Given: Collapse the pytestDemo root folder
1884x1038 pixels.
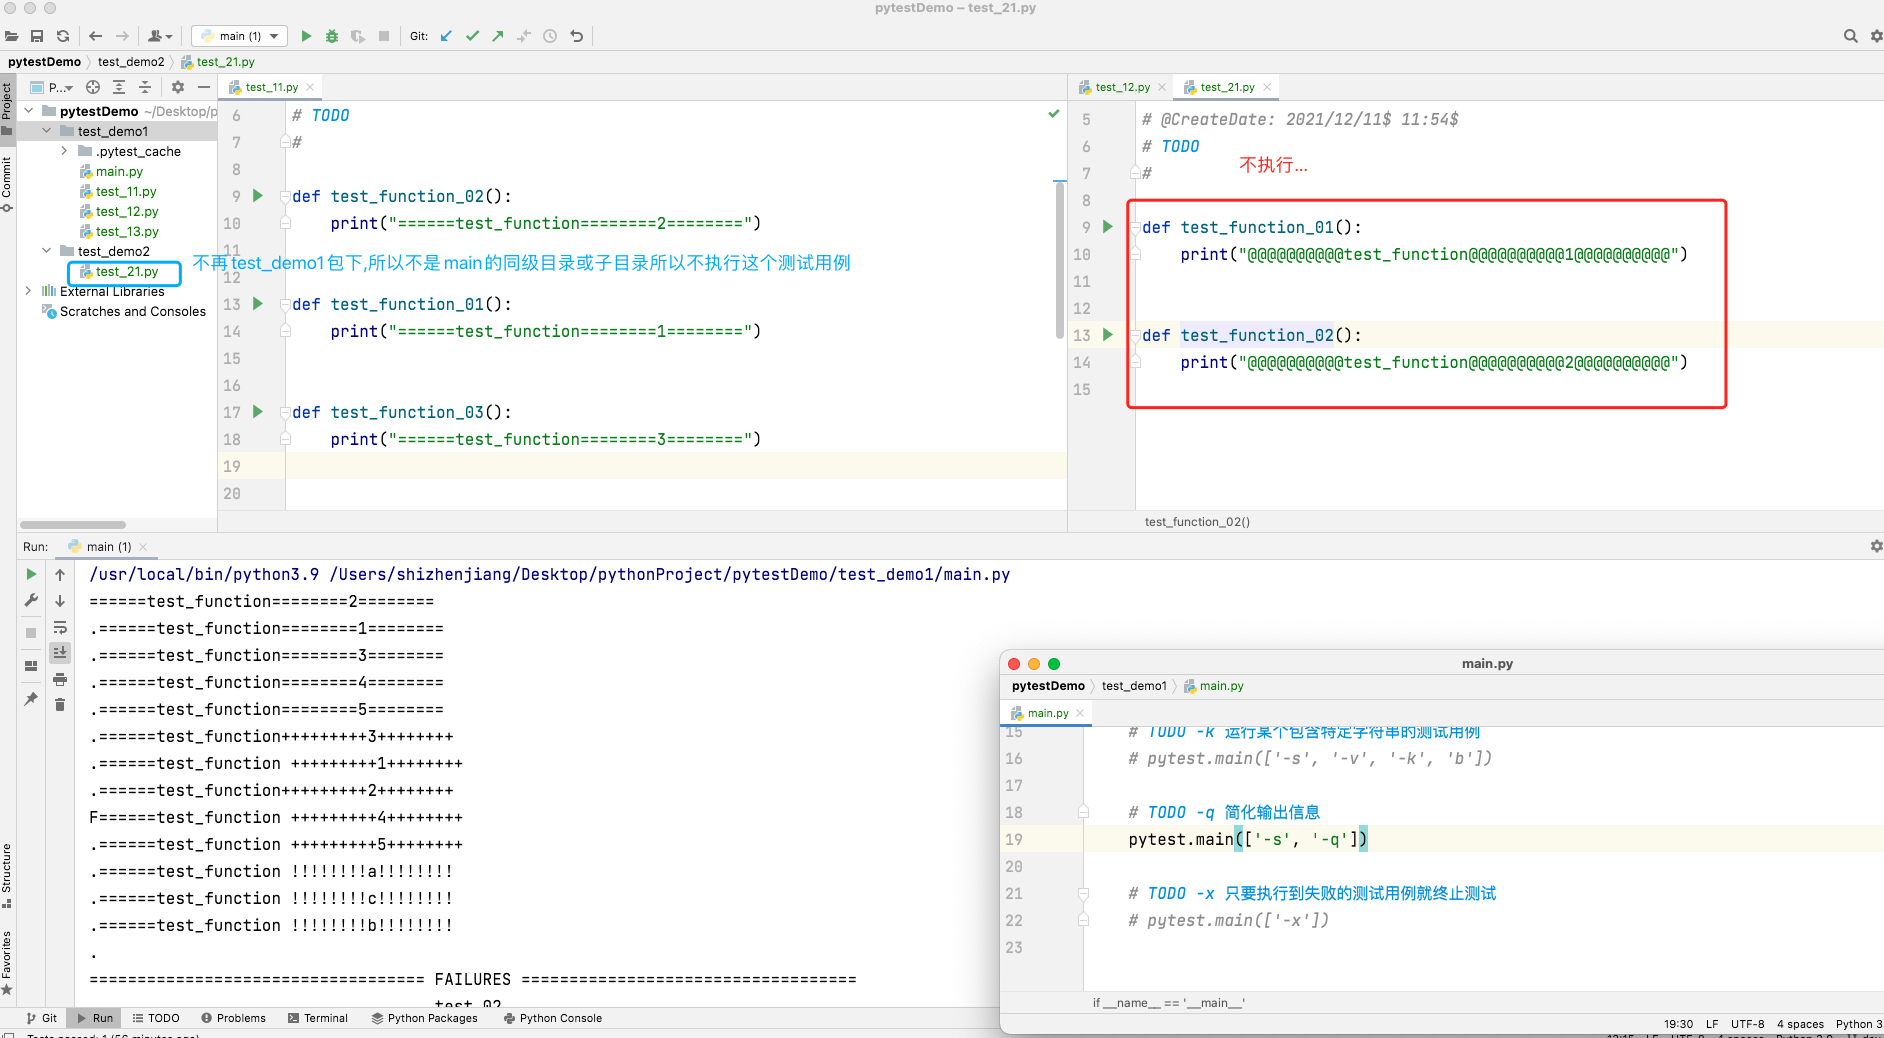Looking at the screenshot, I should (x=29, y=111).
